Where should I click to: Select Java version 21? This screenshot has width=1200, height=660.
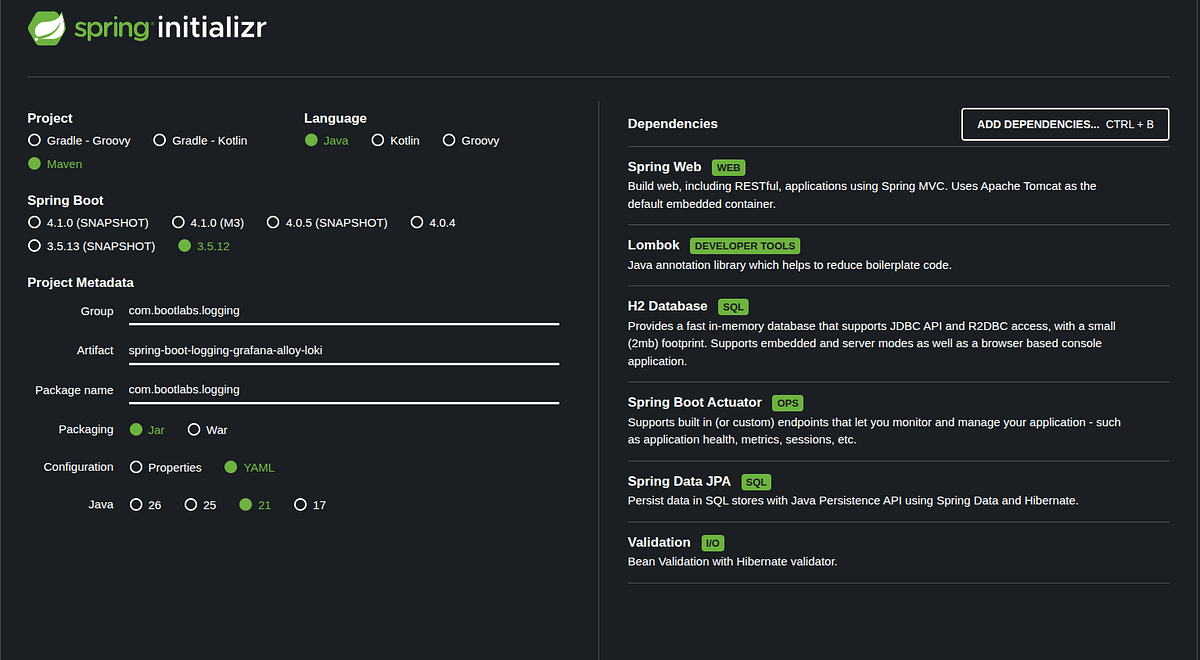pyautogui.click(x=256, y=506)
